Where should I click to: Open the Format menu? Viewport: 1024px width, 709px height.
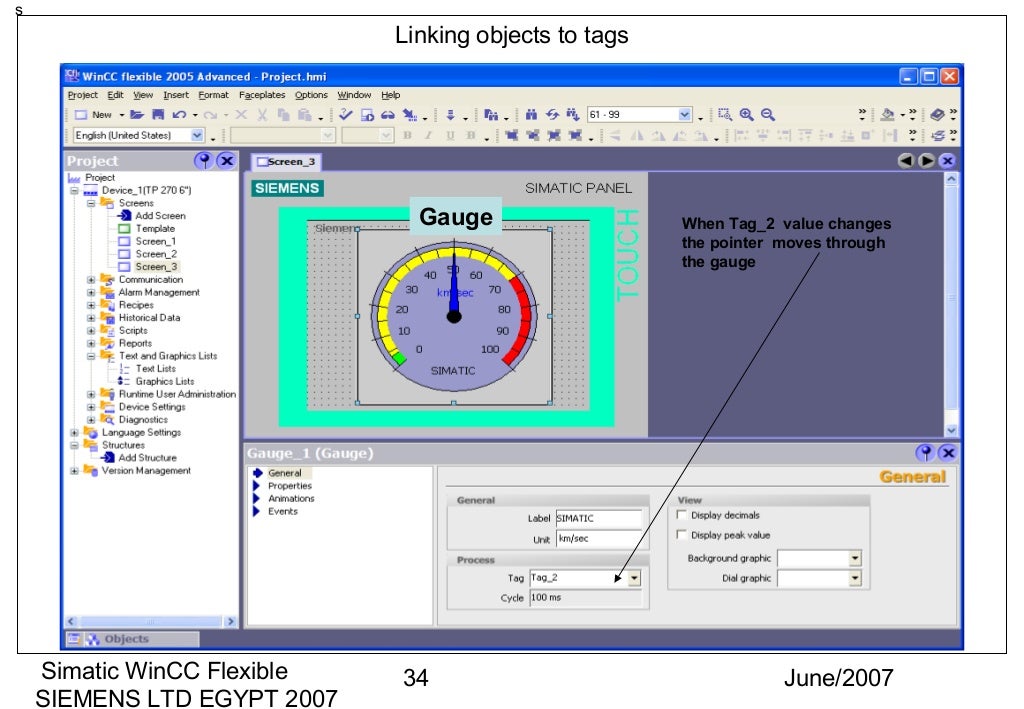[214, 95]
